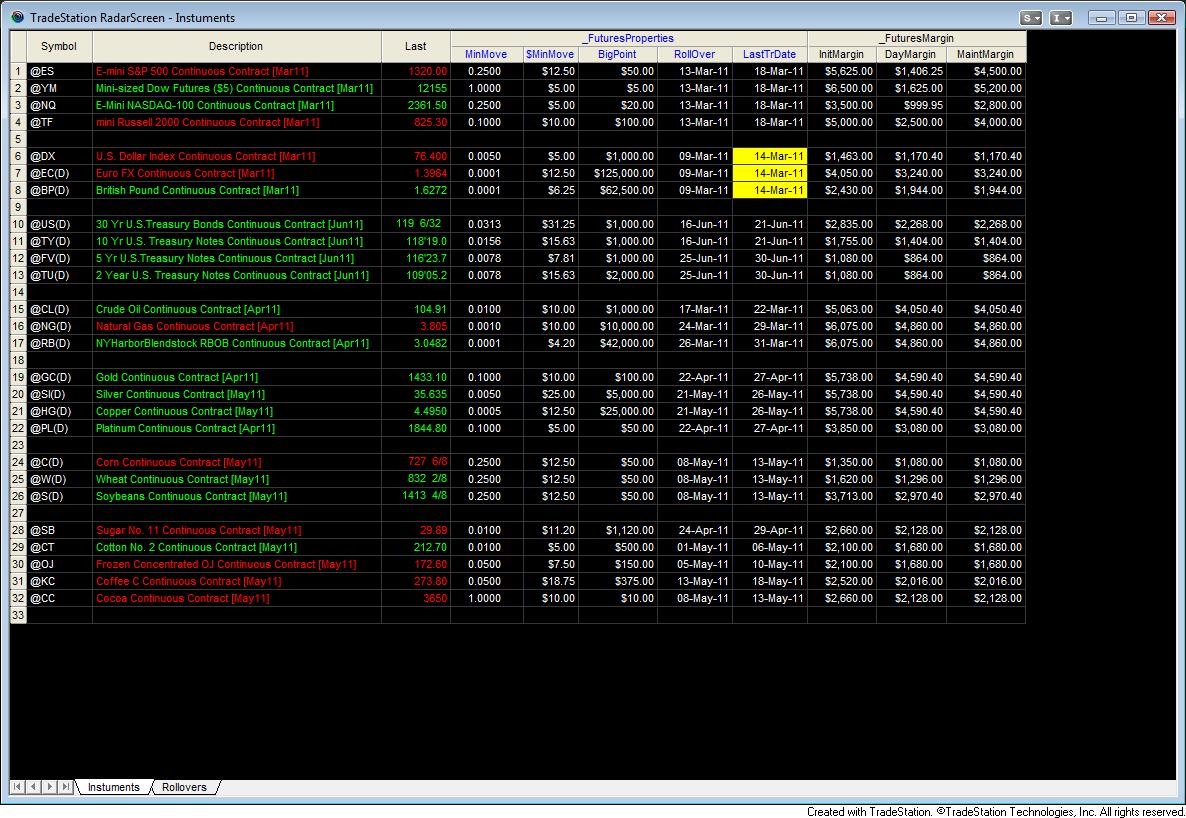Click the $MinMove column header
Screen dimensions: 1186x818
(x=551, y=54)
